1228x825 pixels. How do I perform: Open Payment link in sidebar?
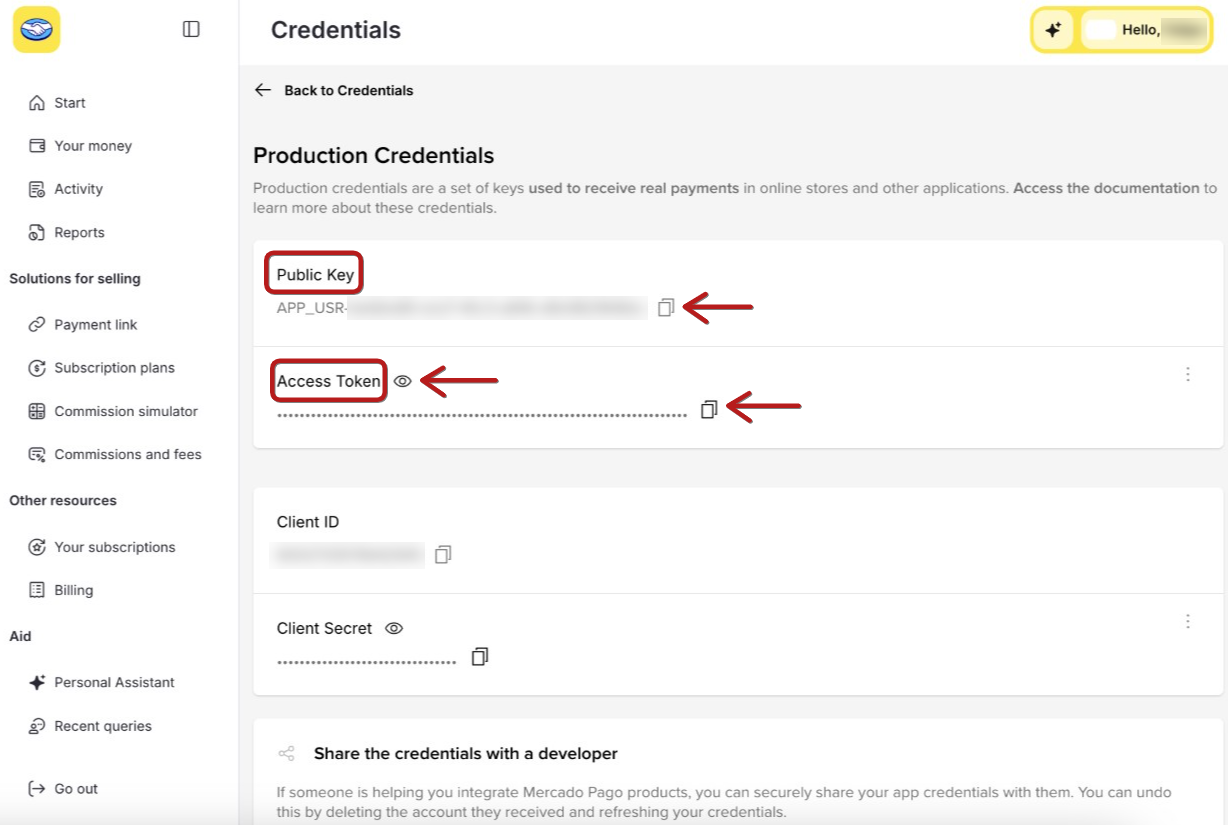click(x=96, y=325)
